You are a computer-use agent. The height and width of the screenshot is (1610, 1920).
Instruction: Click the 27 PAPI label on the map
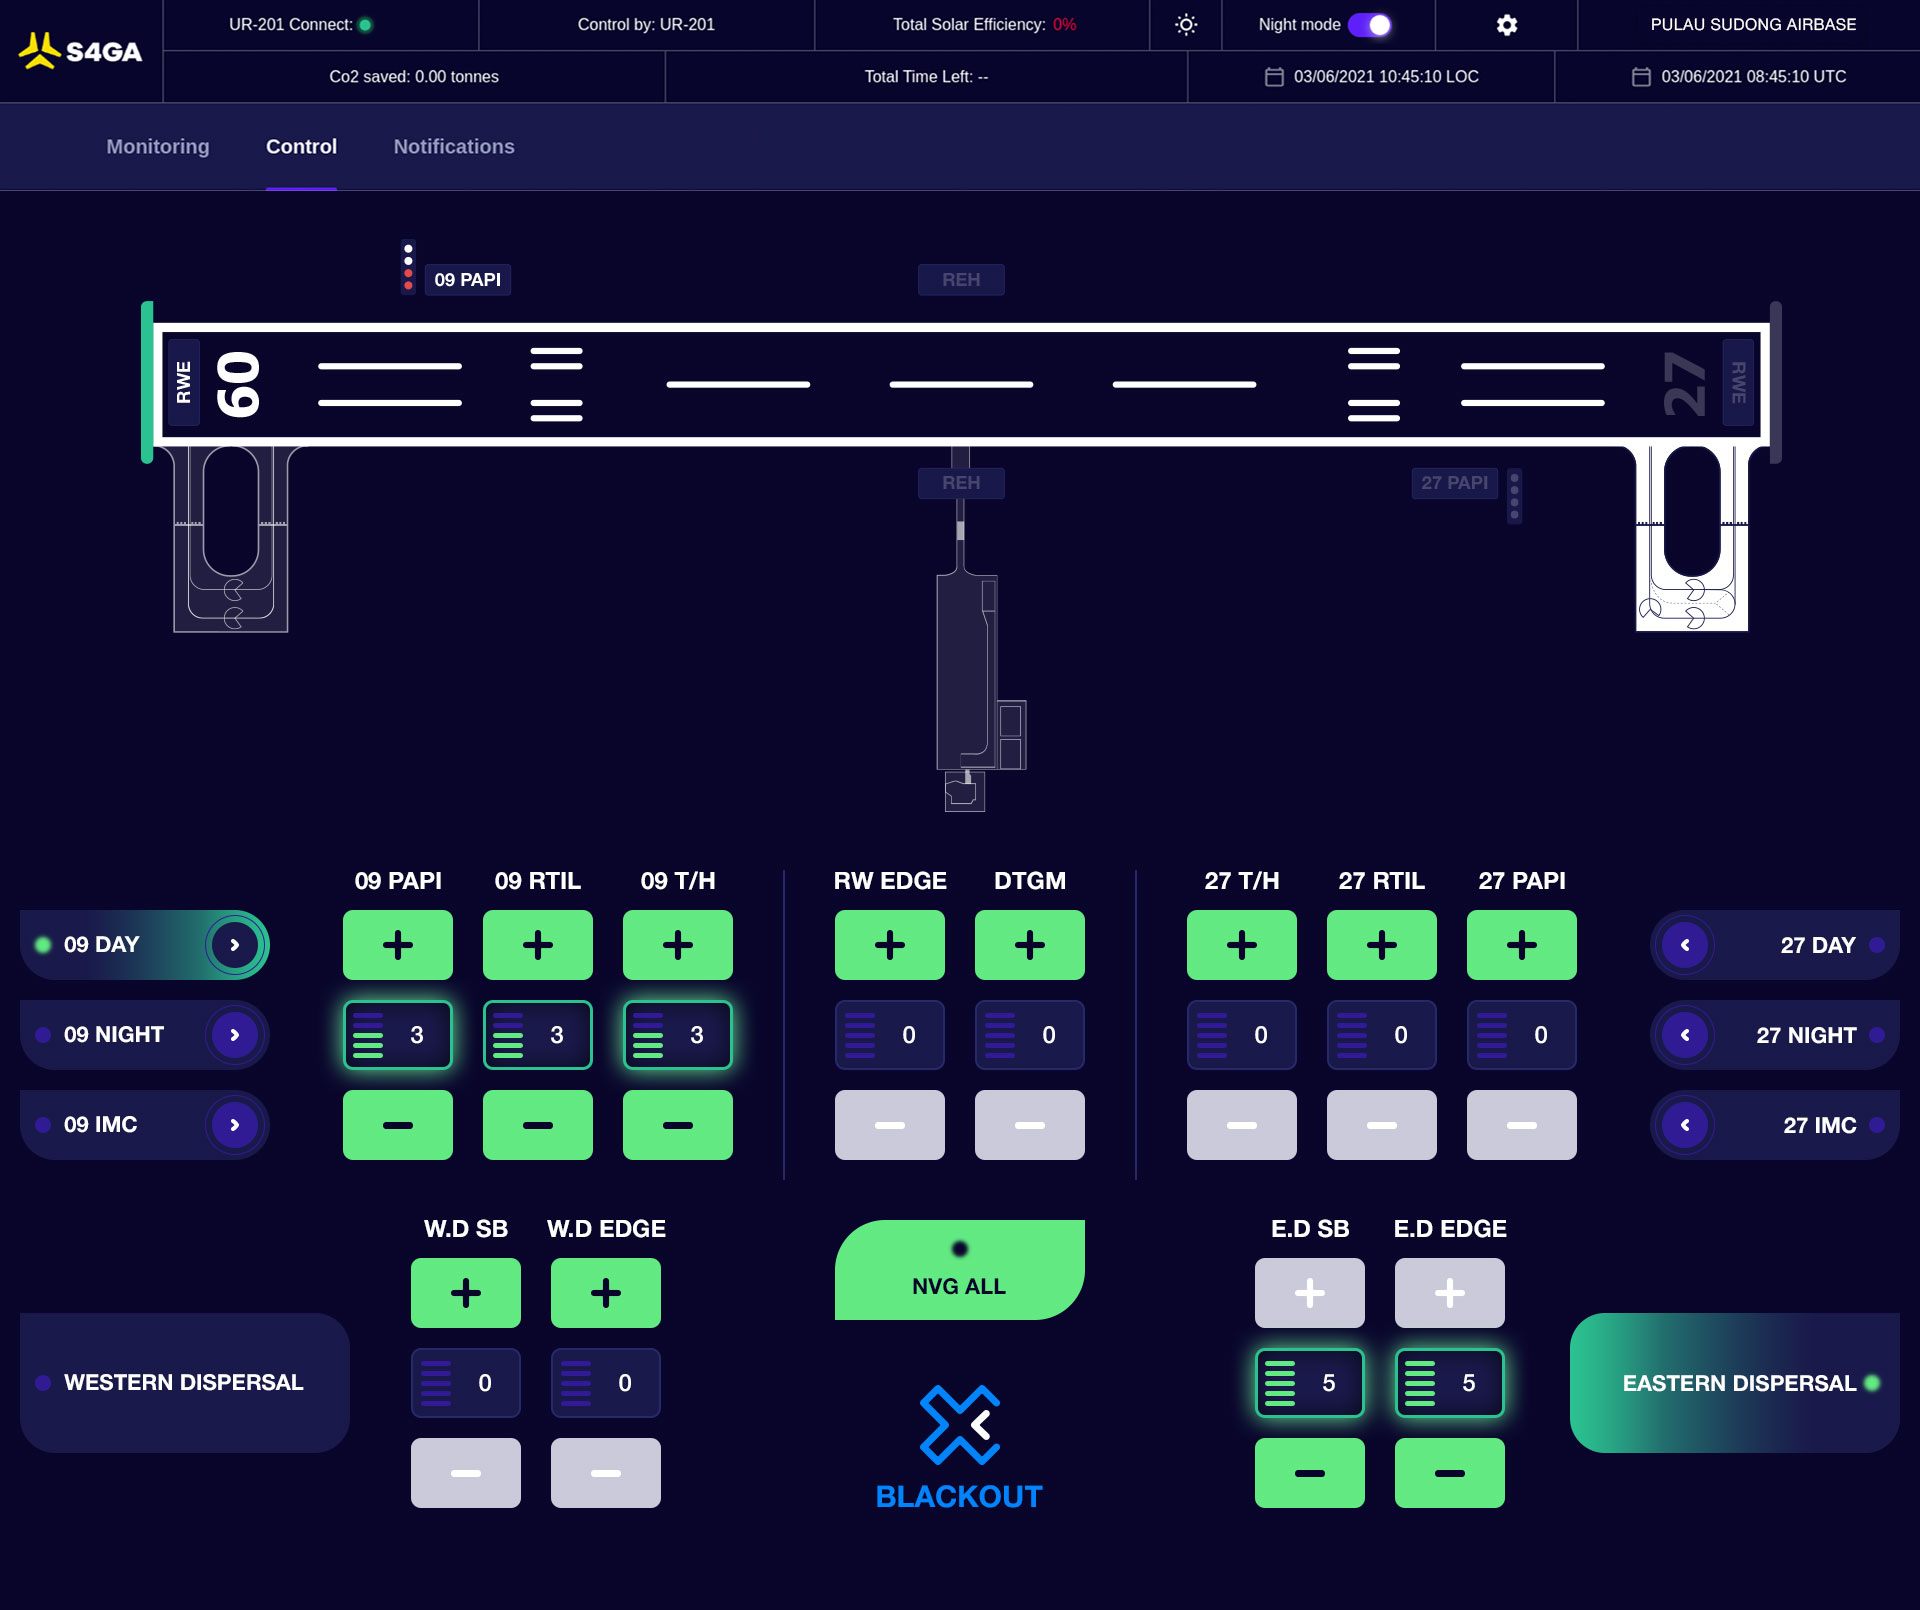1454,483
